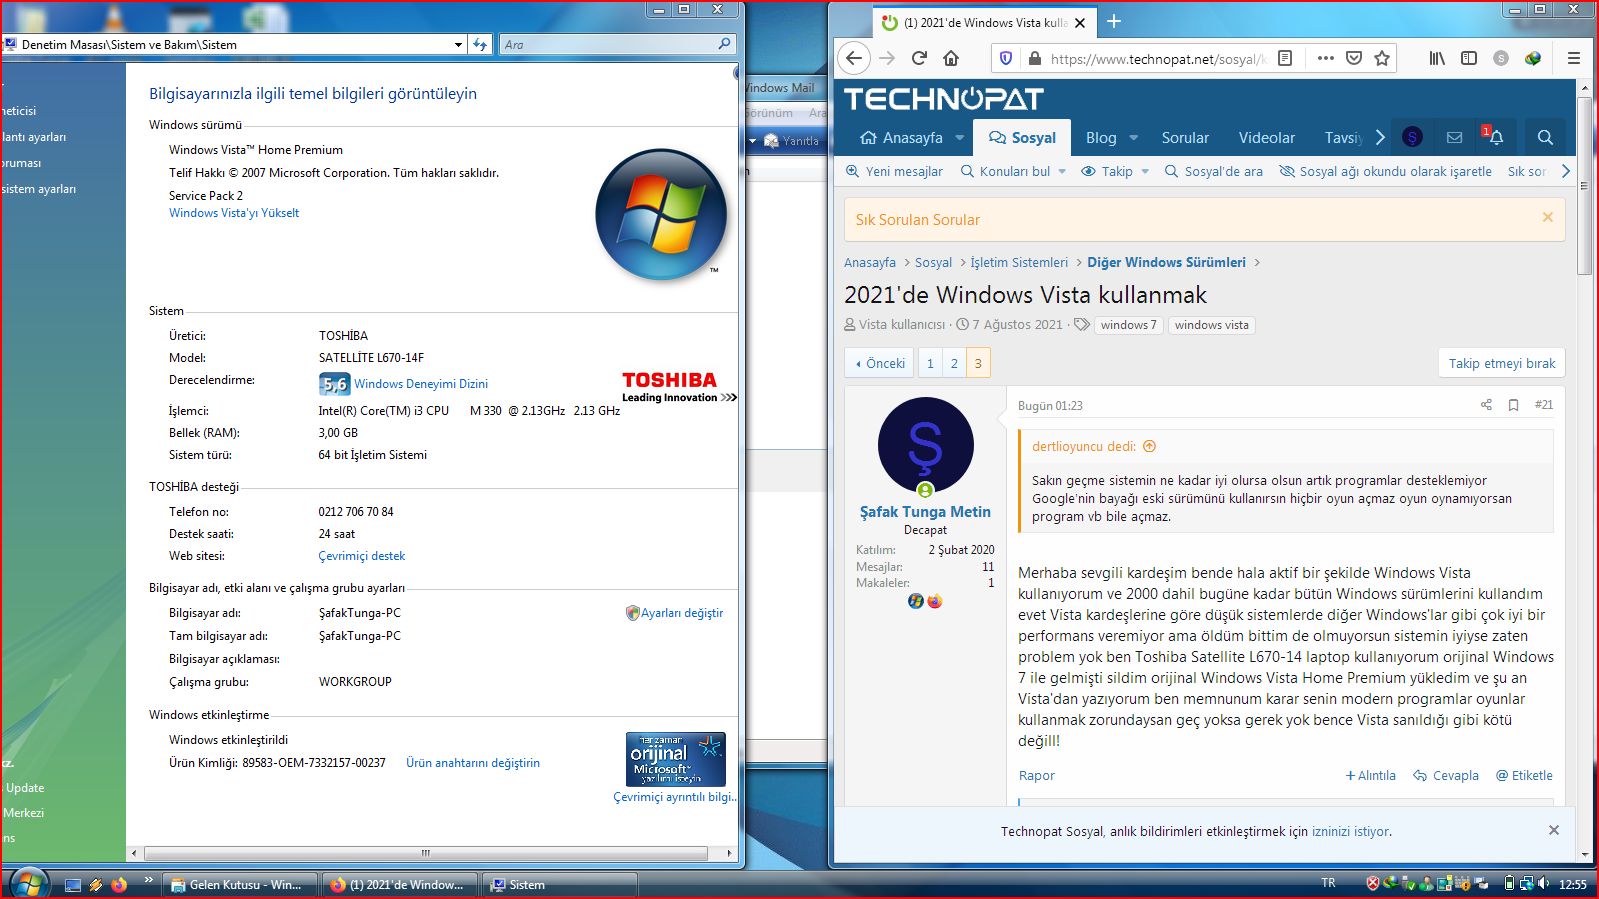Dismiss the Technopat notification permission banner
This screenshot has width=1599, height=899.
[1553, 830]
